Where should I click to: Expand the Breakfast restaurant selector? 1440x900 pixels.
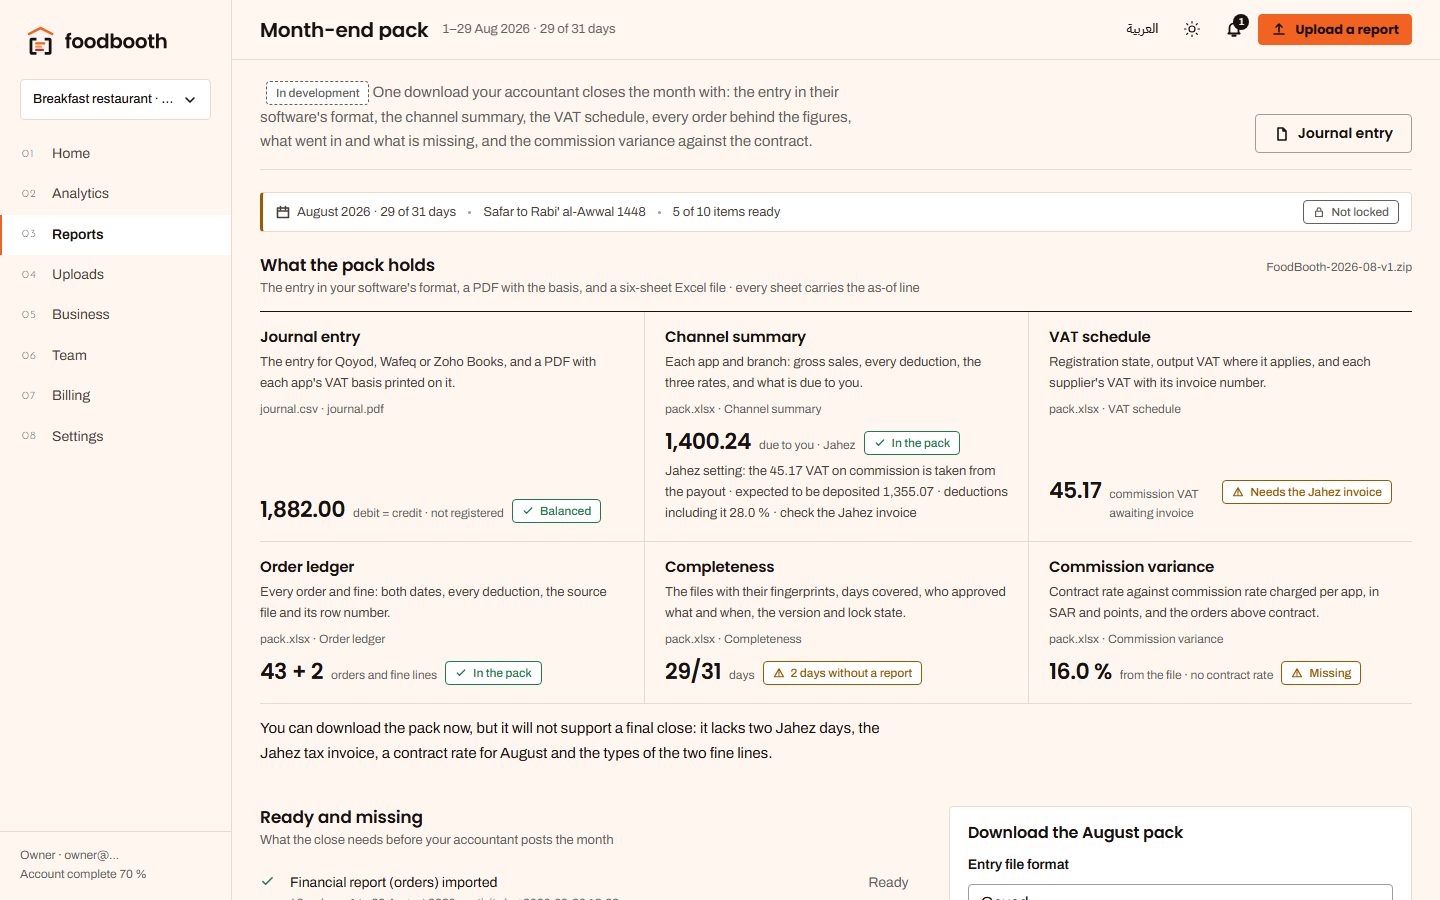pos(115,99)
